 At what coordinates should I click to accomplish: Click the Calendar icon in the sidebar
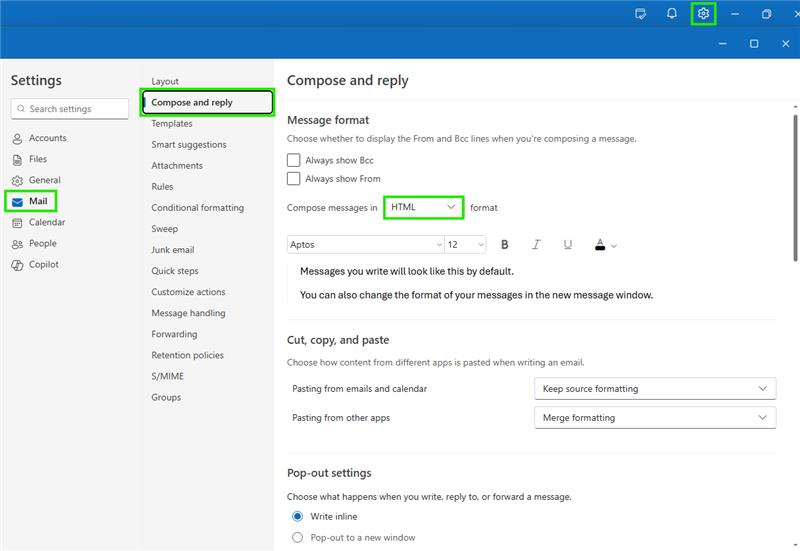[17, 223]
